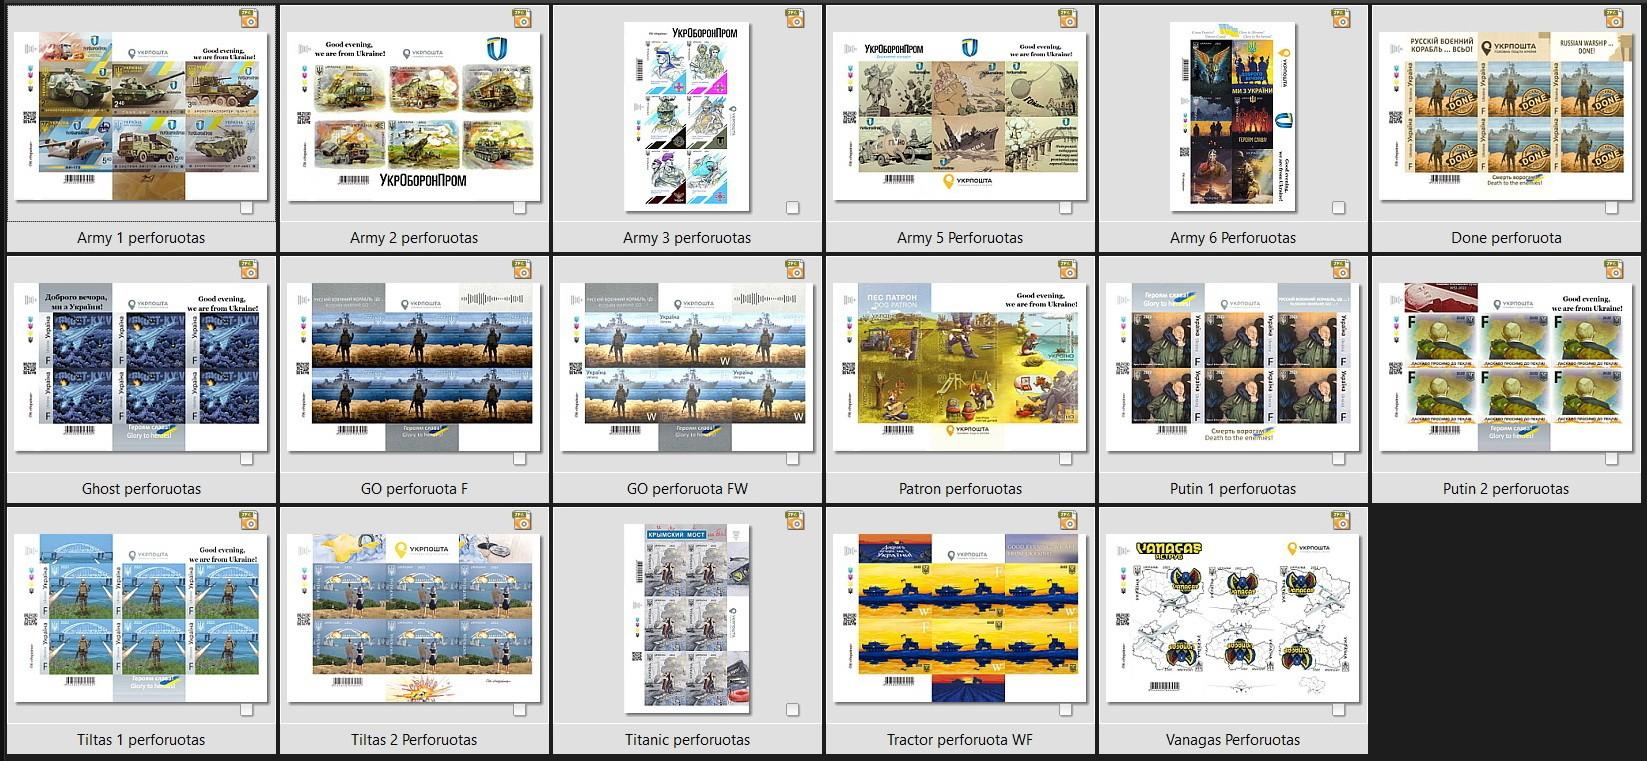Click the 'GO perforuota FW' file name

tap(687, 489)
